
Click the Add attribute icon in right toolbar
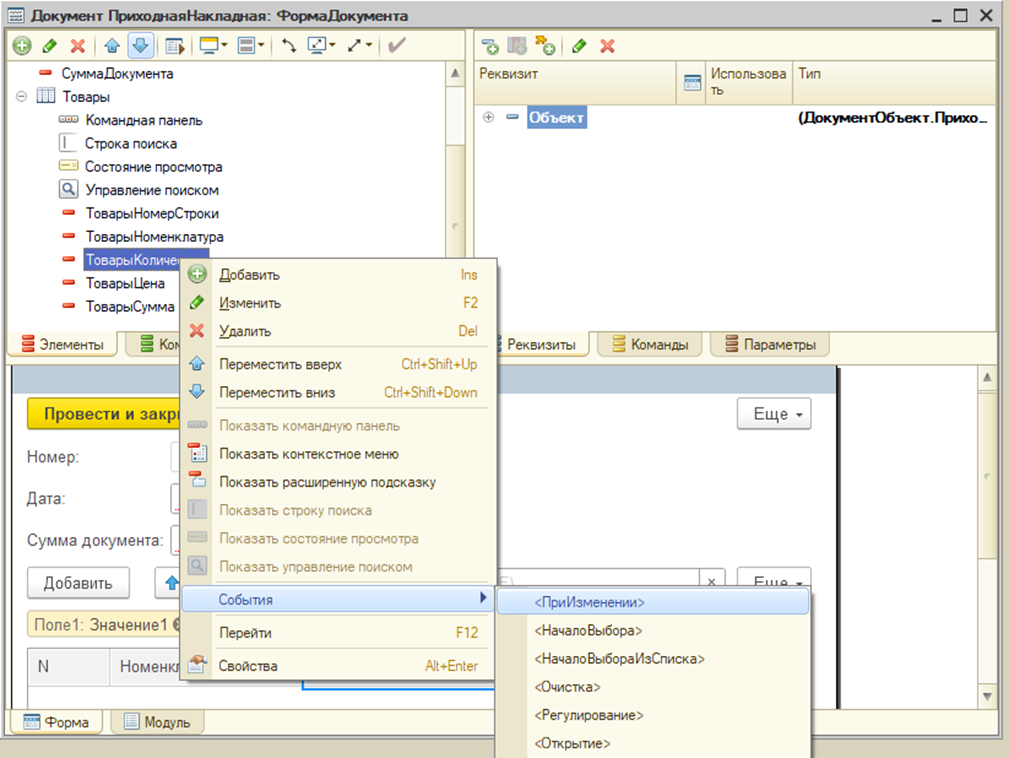tap(490, 46)
